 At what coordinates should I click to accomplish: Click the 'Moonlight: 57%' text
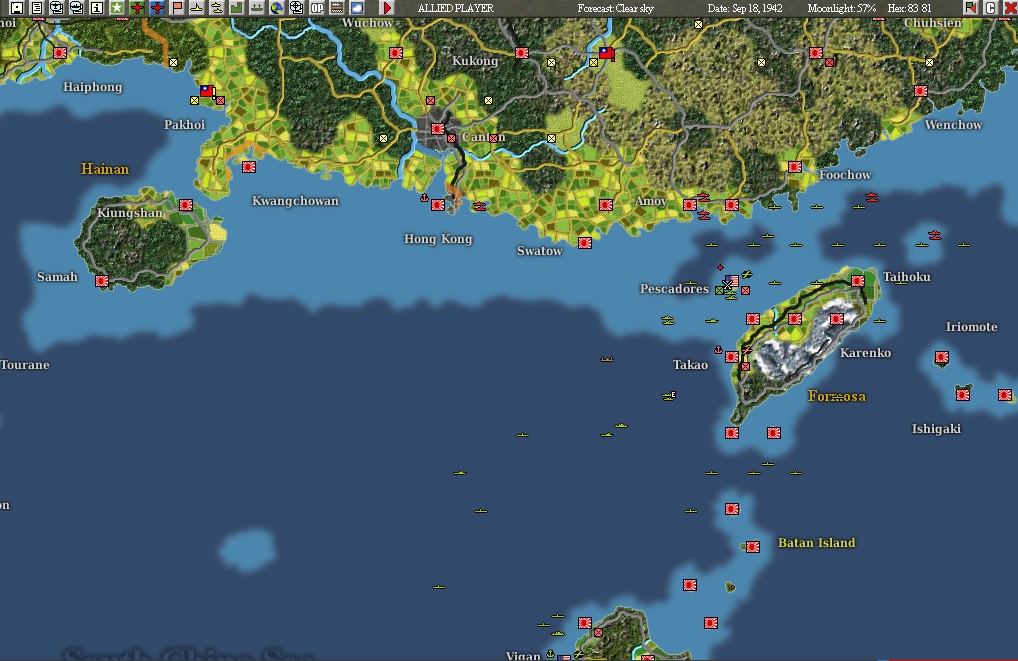[x=841, y=8]
